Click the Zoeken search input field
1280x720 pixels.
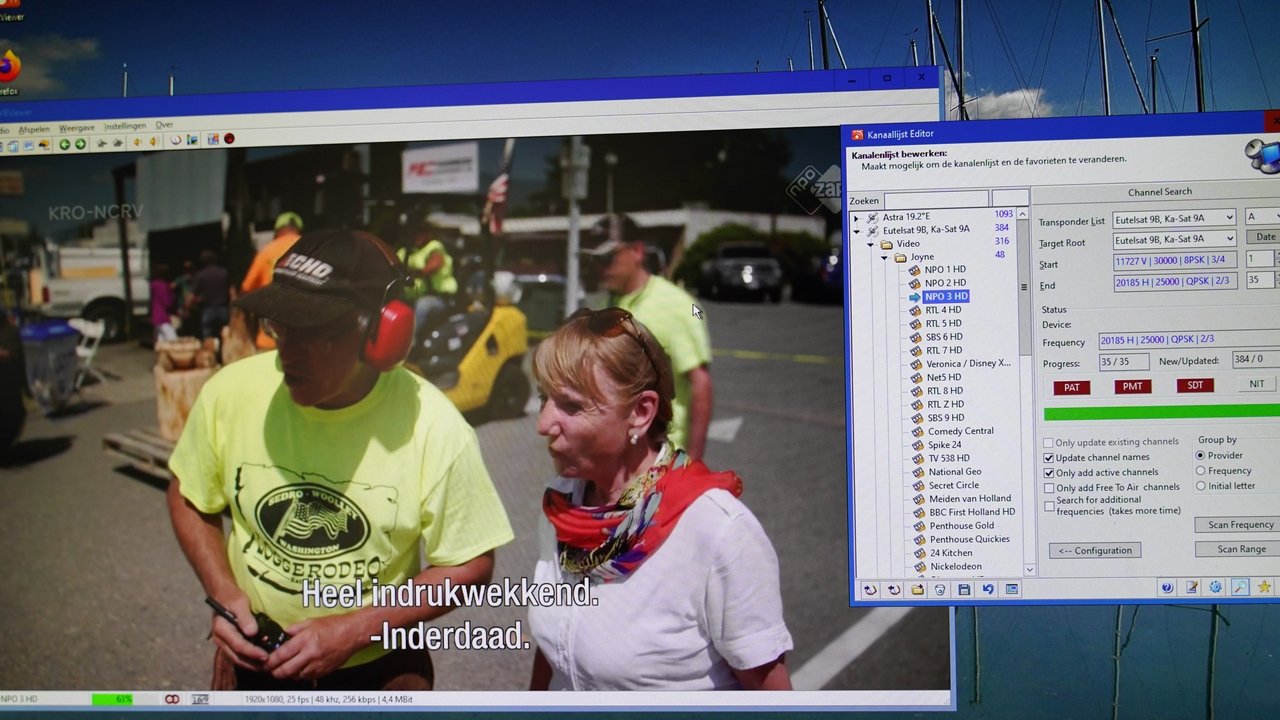click(935, 200)
